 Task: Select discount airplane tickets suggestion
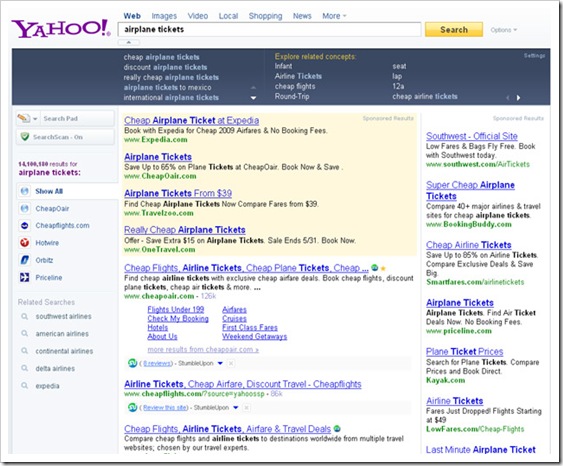165,67
